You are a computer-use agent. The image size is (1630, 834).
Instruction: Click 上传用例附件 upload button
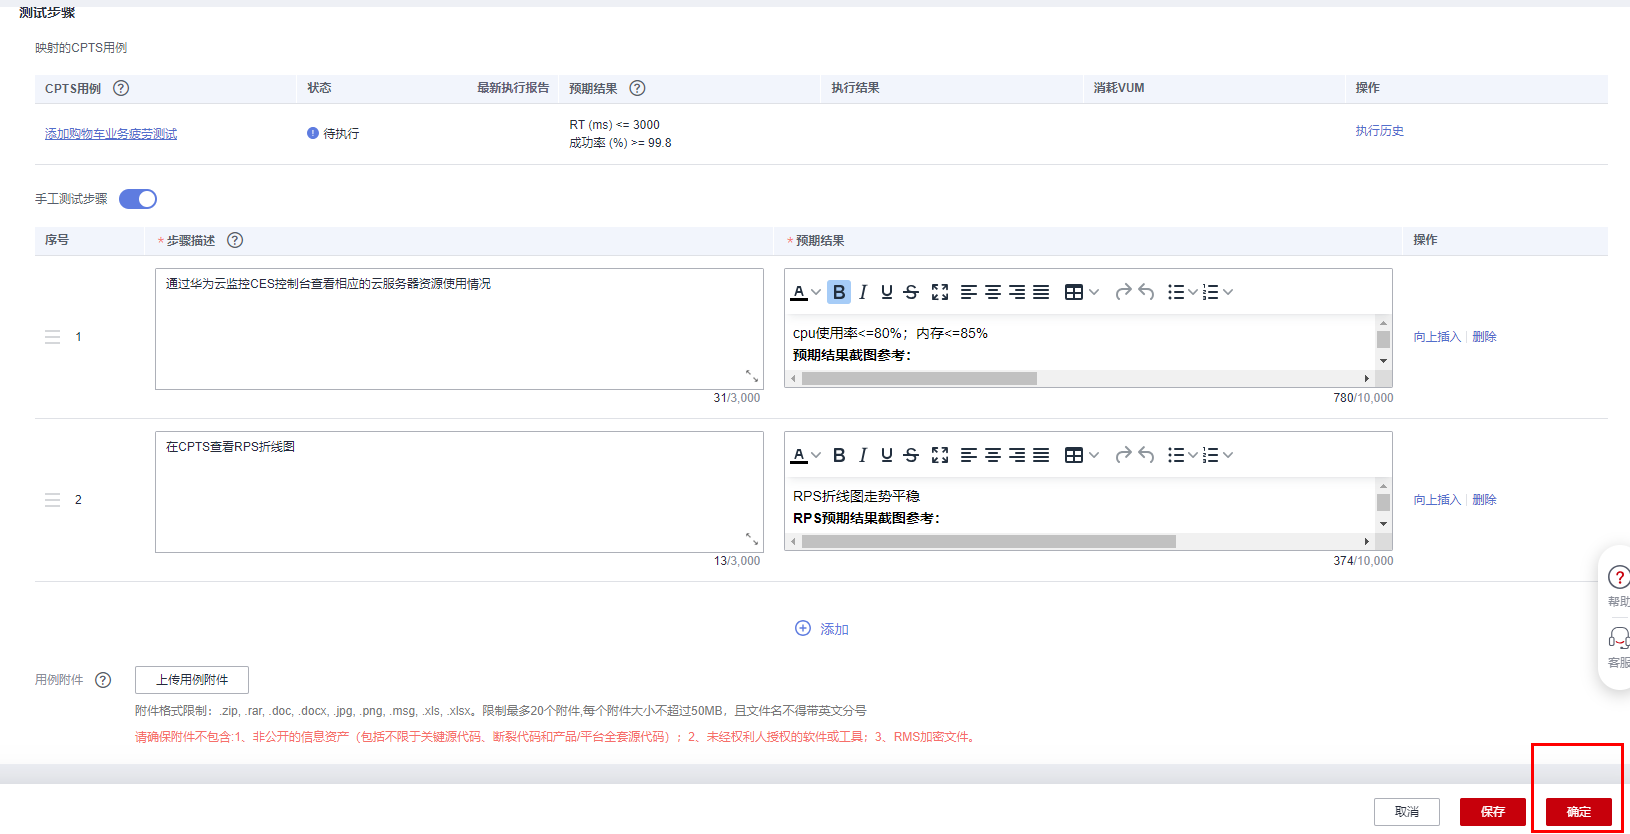point(192,680)
